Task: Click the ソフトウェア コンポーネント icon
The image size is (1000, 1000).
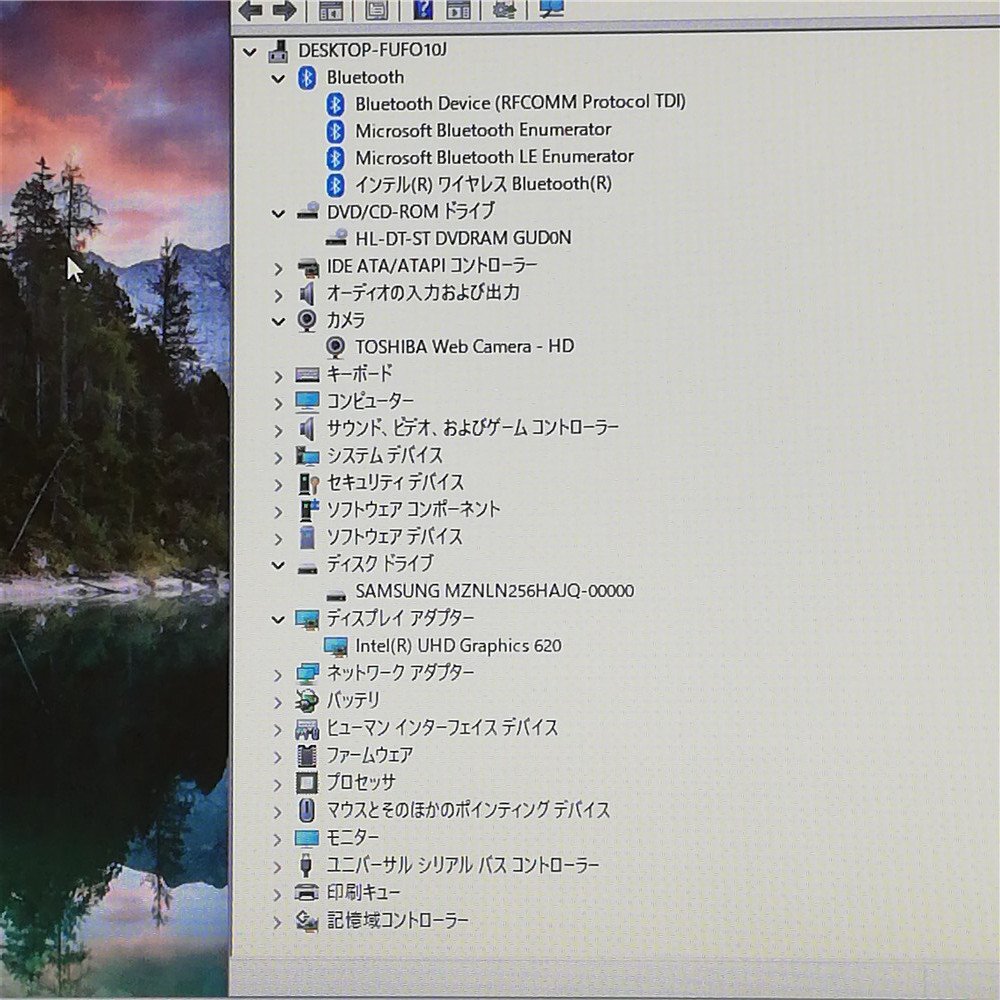Action: pos(308,510)
